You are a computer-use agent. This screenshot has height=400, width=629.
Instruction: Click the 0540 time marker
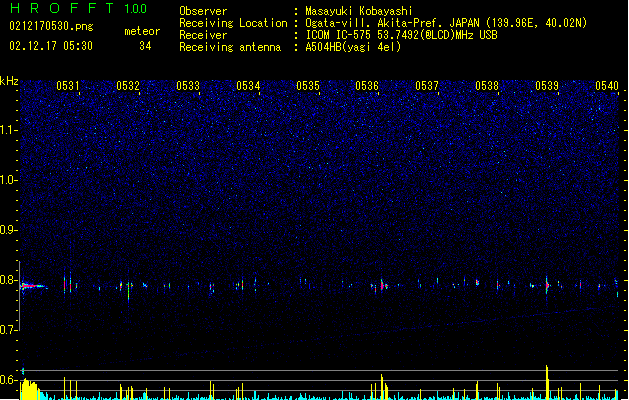point(607,86)
